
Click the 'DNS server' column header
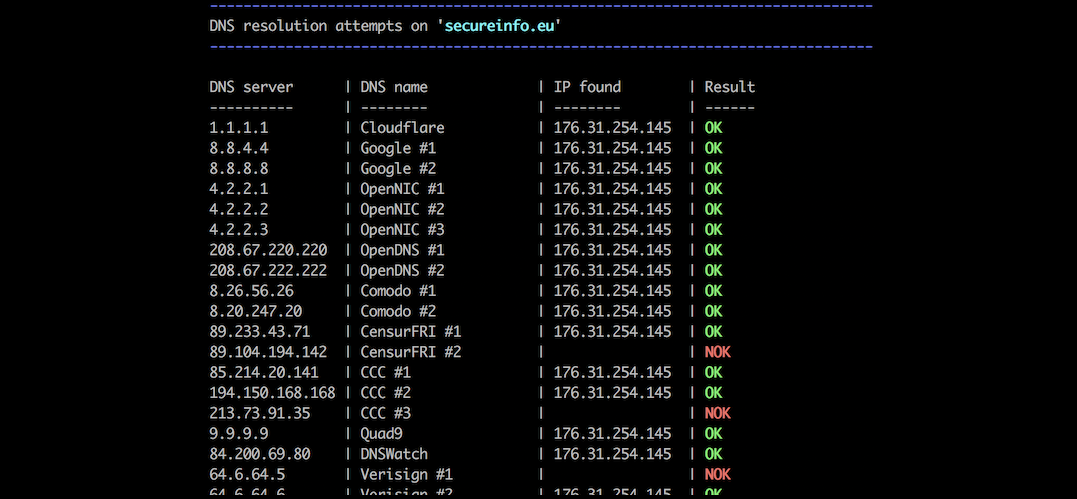click(x=251, y=87)
